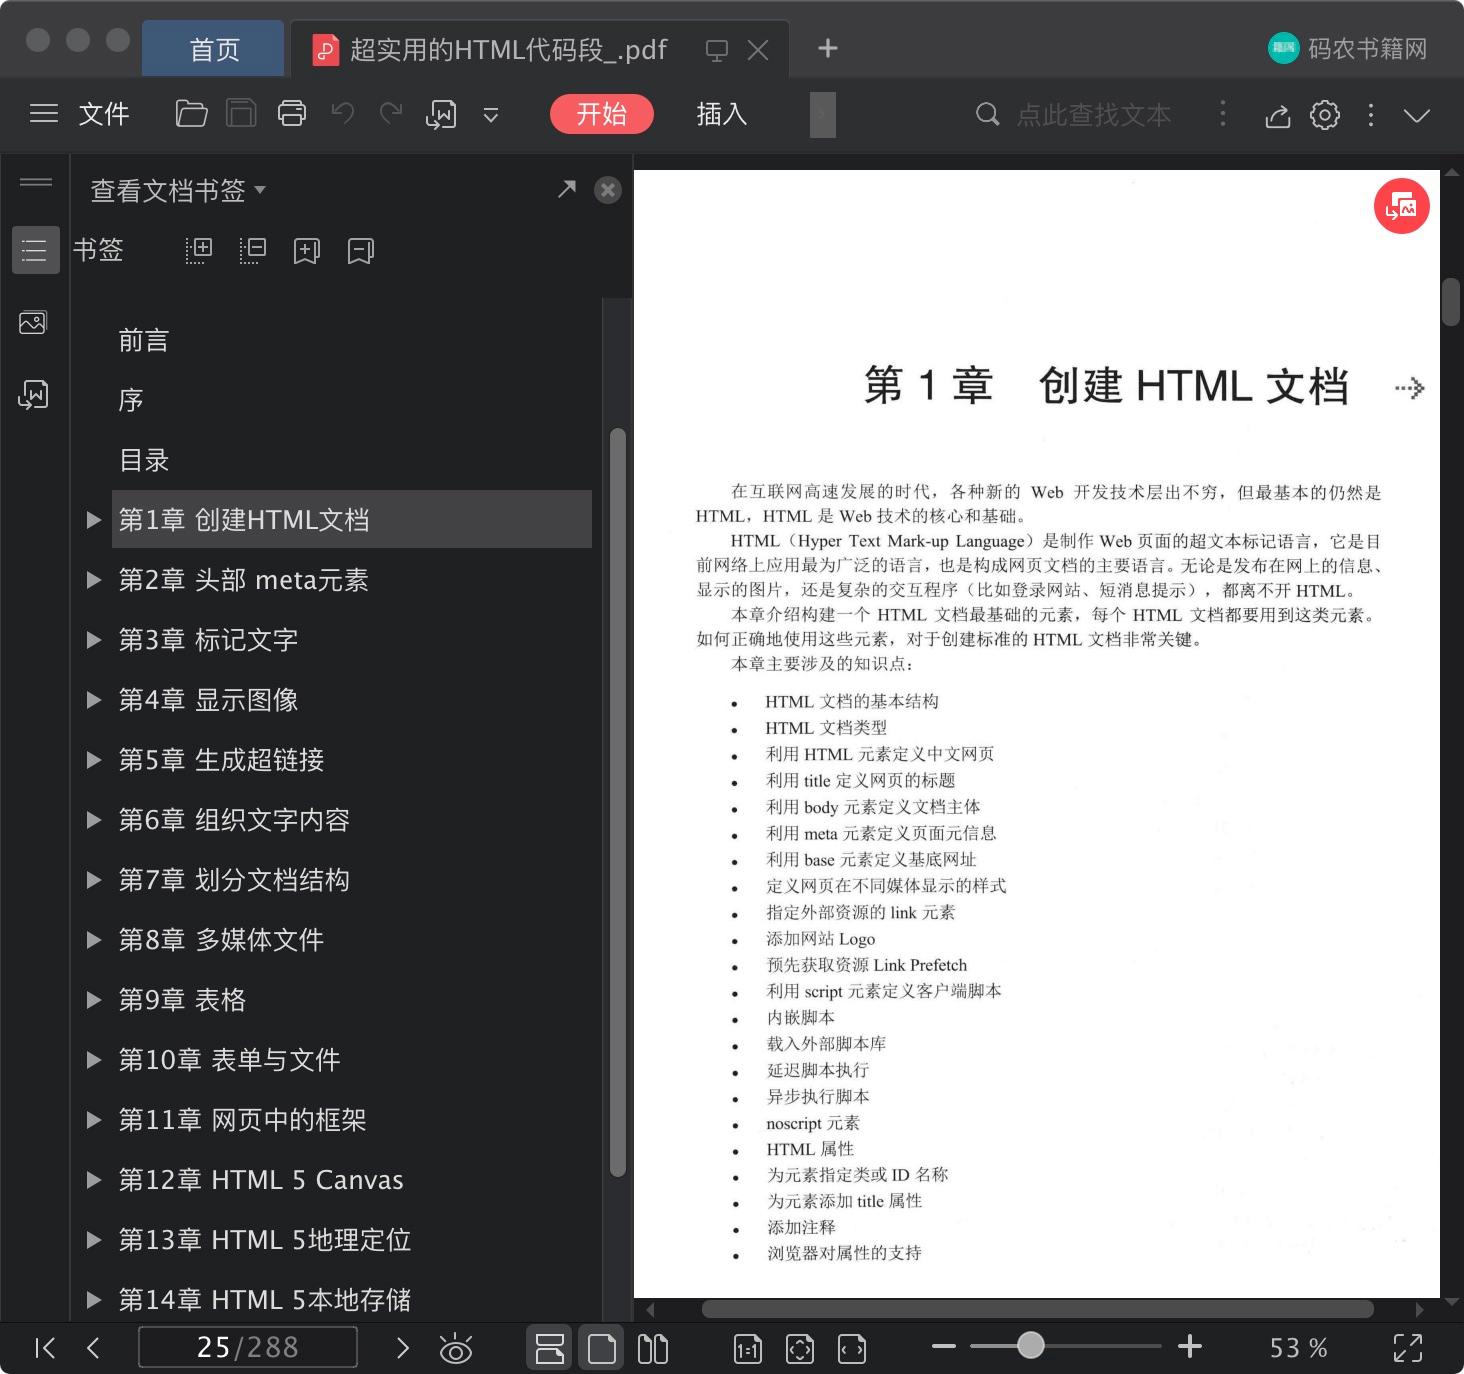
Task: Toggle the bookmarks list sidebar icon
Action: tap(34, 250)
